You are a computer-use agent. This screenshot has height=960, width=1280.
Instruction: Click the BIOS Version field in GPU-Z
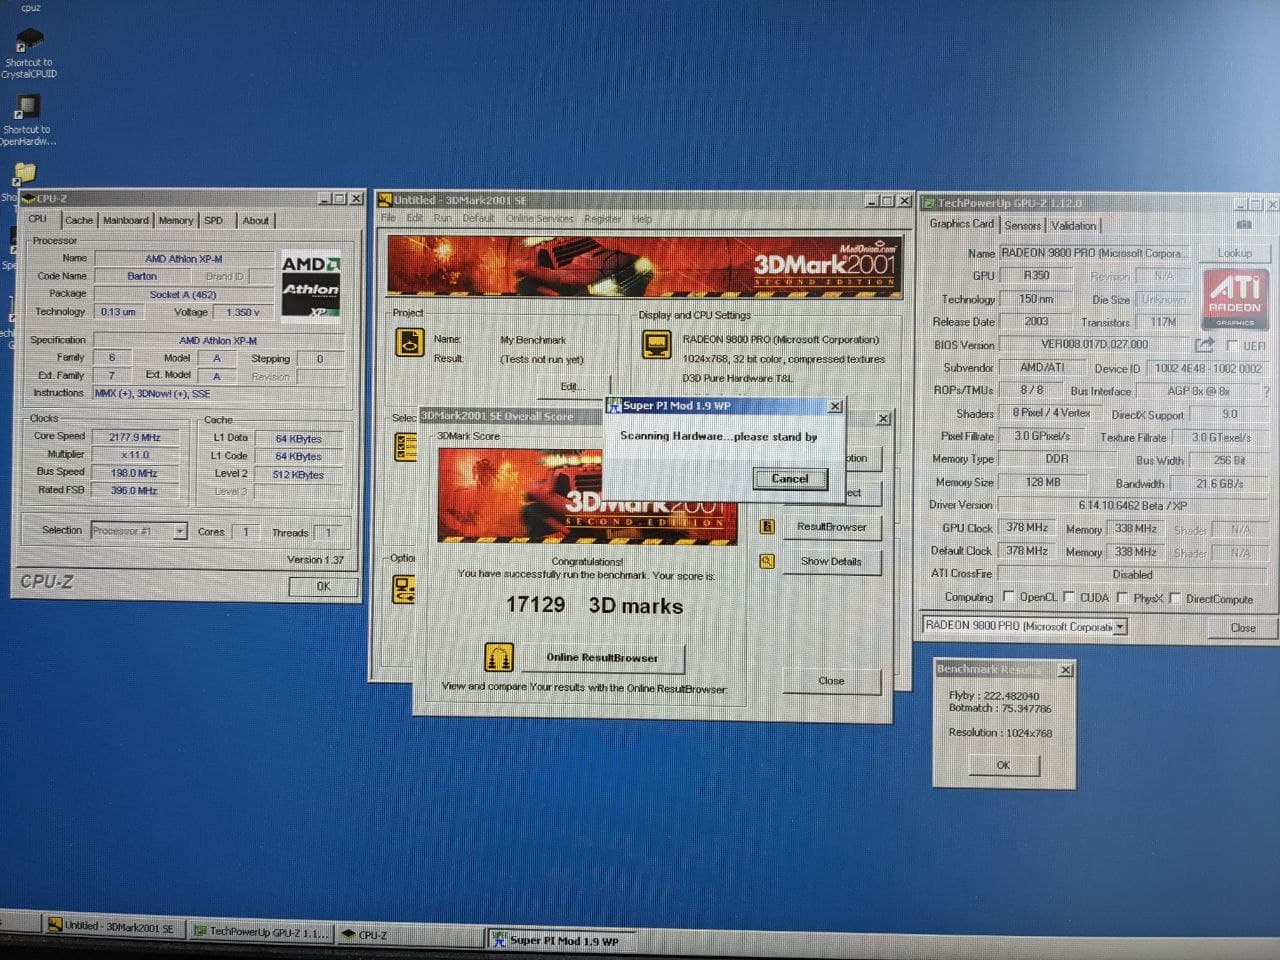(x=1095, y=344)
